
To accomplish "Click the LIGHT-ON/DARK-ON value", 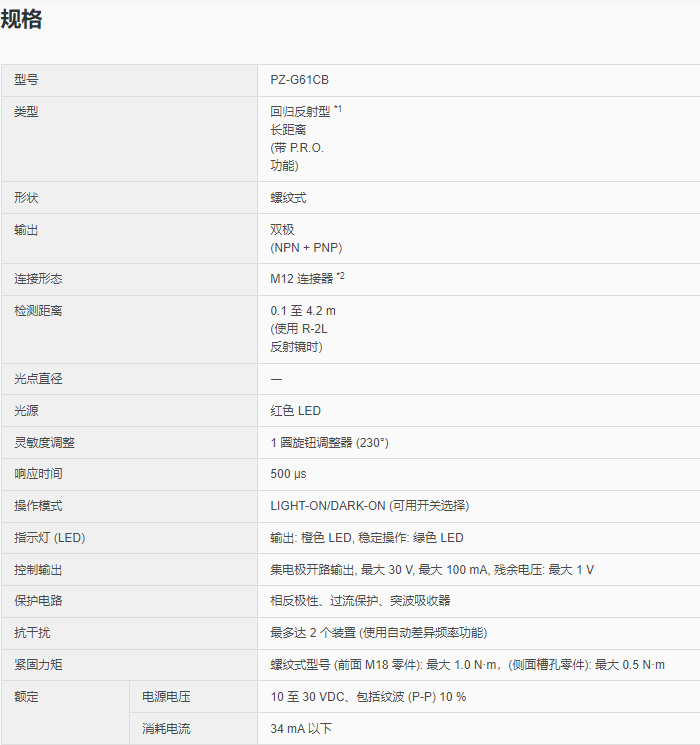I will 370,506.
